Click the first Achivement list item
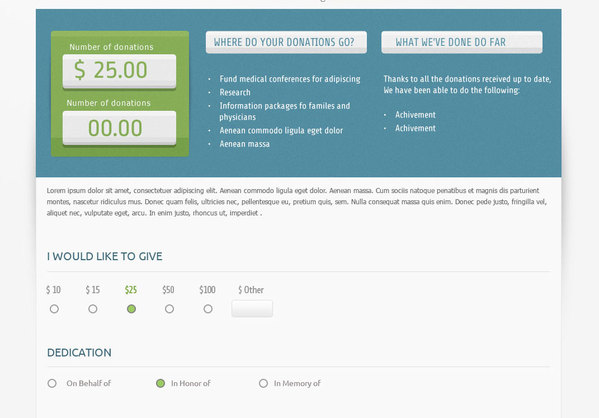 tap(415, 115)
